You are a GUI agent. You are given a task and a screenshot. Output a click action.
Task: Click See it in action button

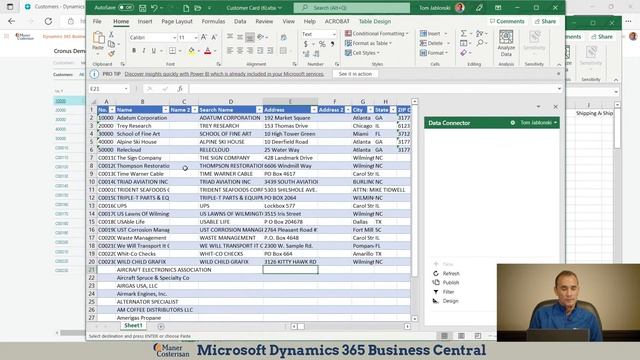pos(355,74)
